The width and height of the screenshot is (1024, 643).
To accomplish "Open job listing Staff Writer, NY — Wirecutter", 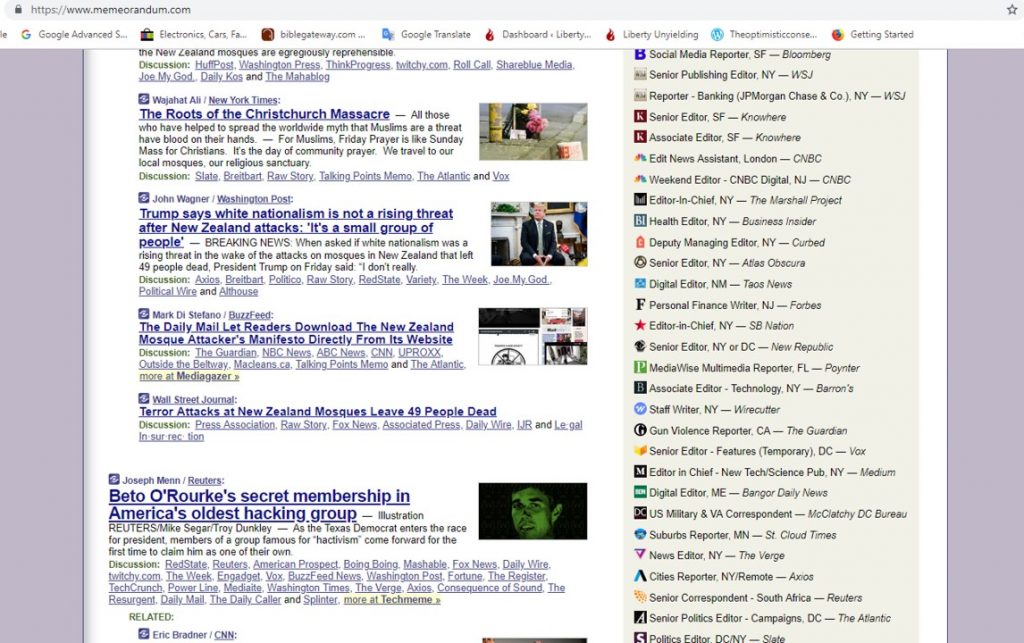I will pos(714,410).
